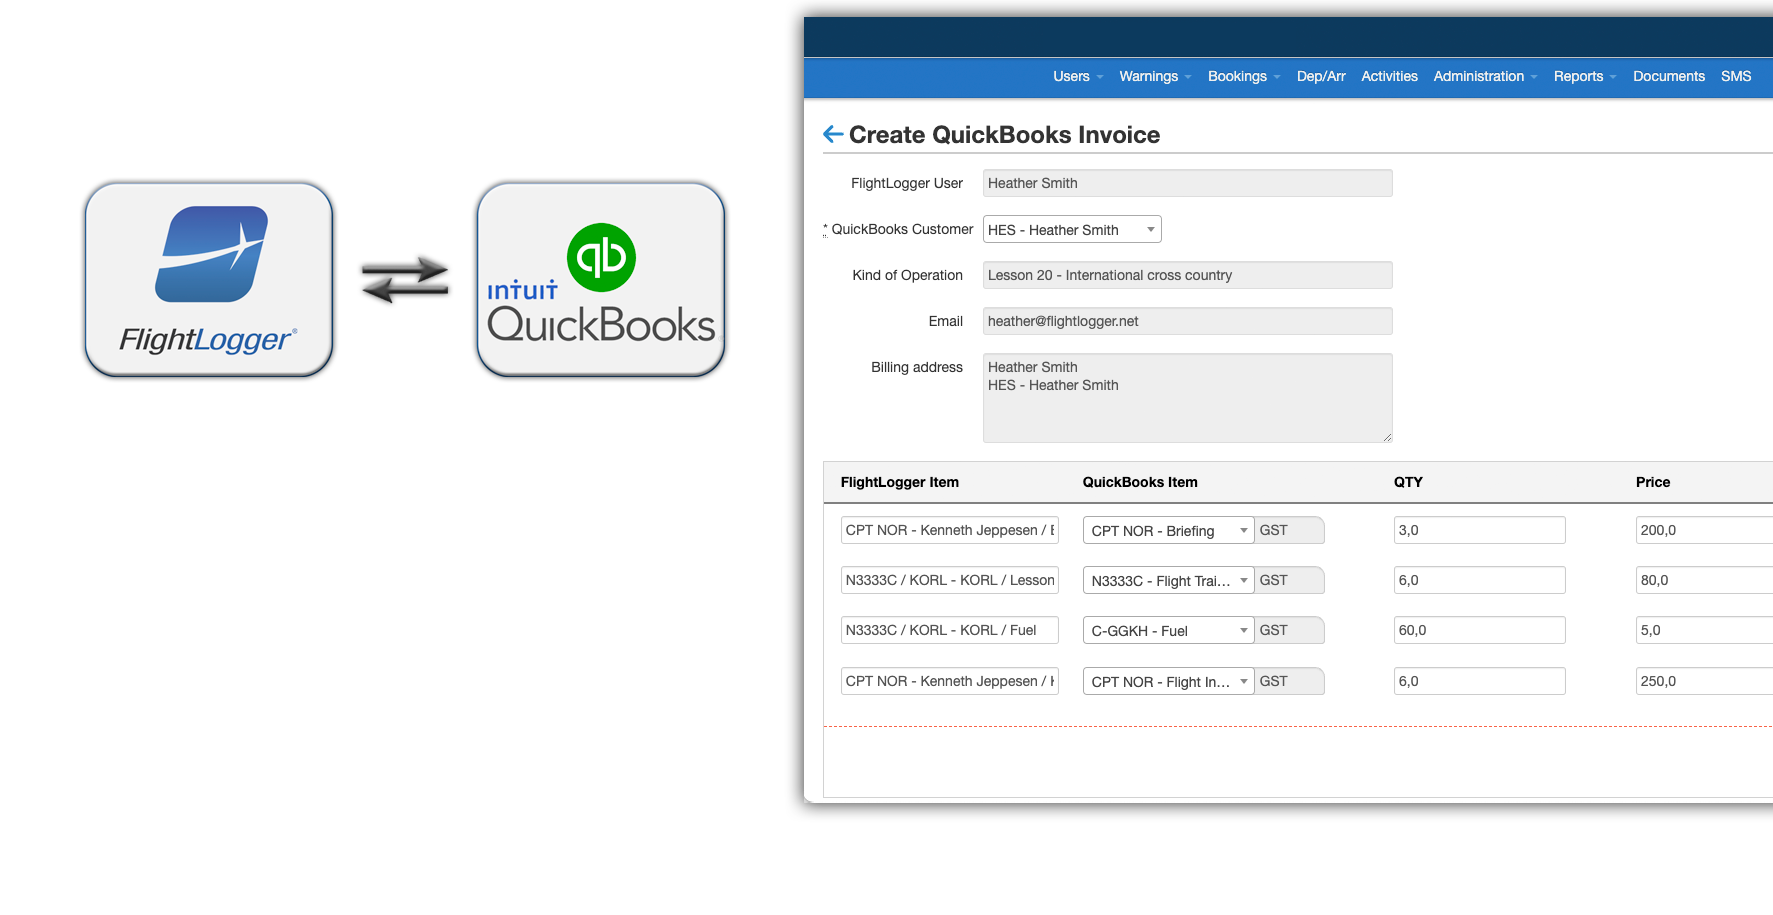
Task: Click the Price column header
Action: [1653, 482]
